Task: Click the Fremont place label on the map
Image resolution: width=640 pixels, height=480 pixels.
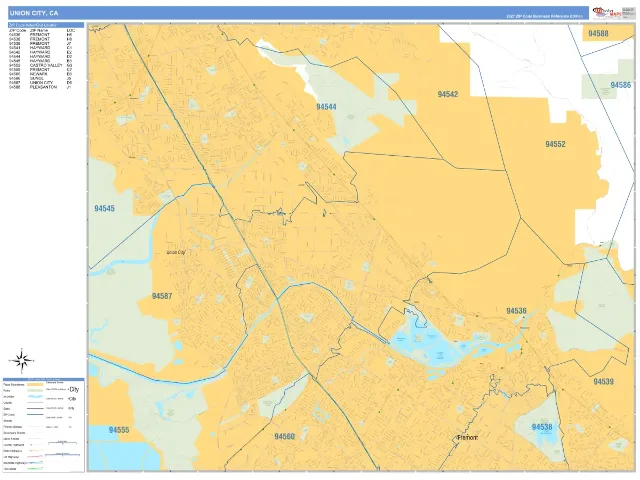Action: pos(467,438)
